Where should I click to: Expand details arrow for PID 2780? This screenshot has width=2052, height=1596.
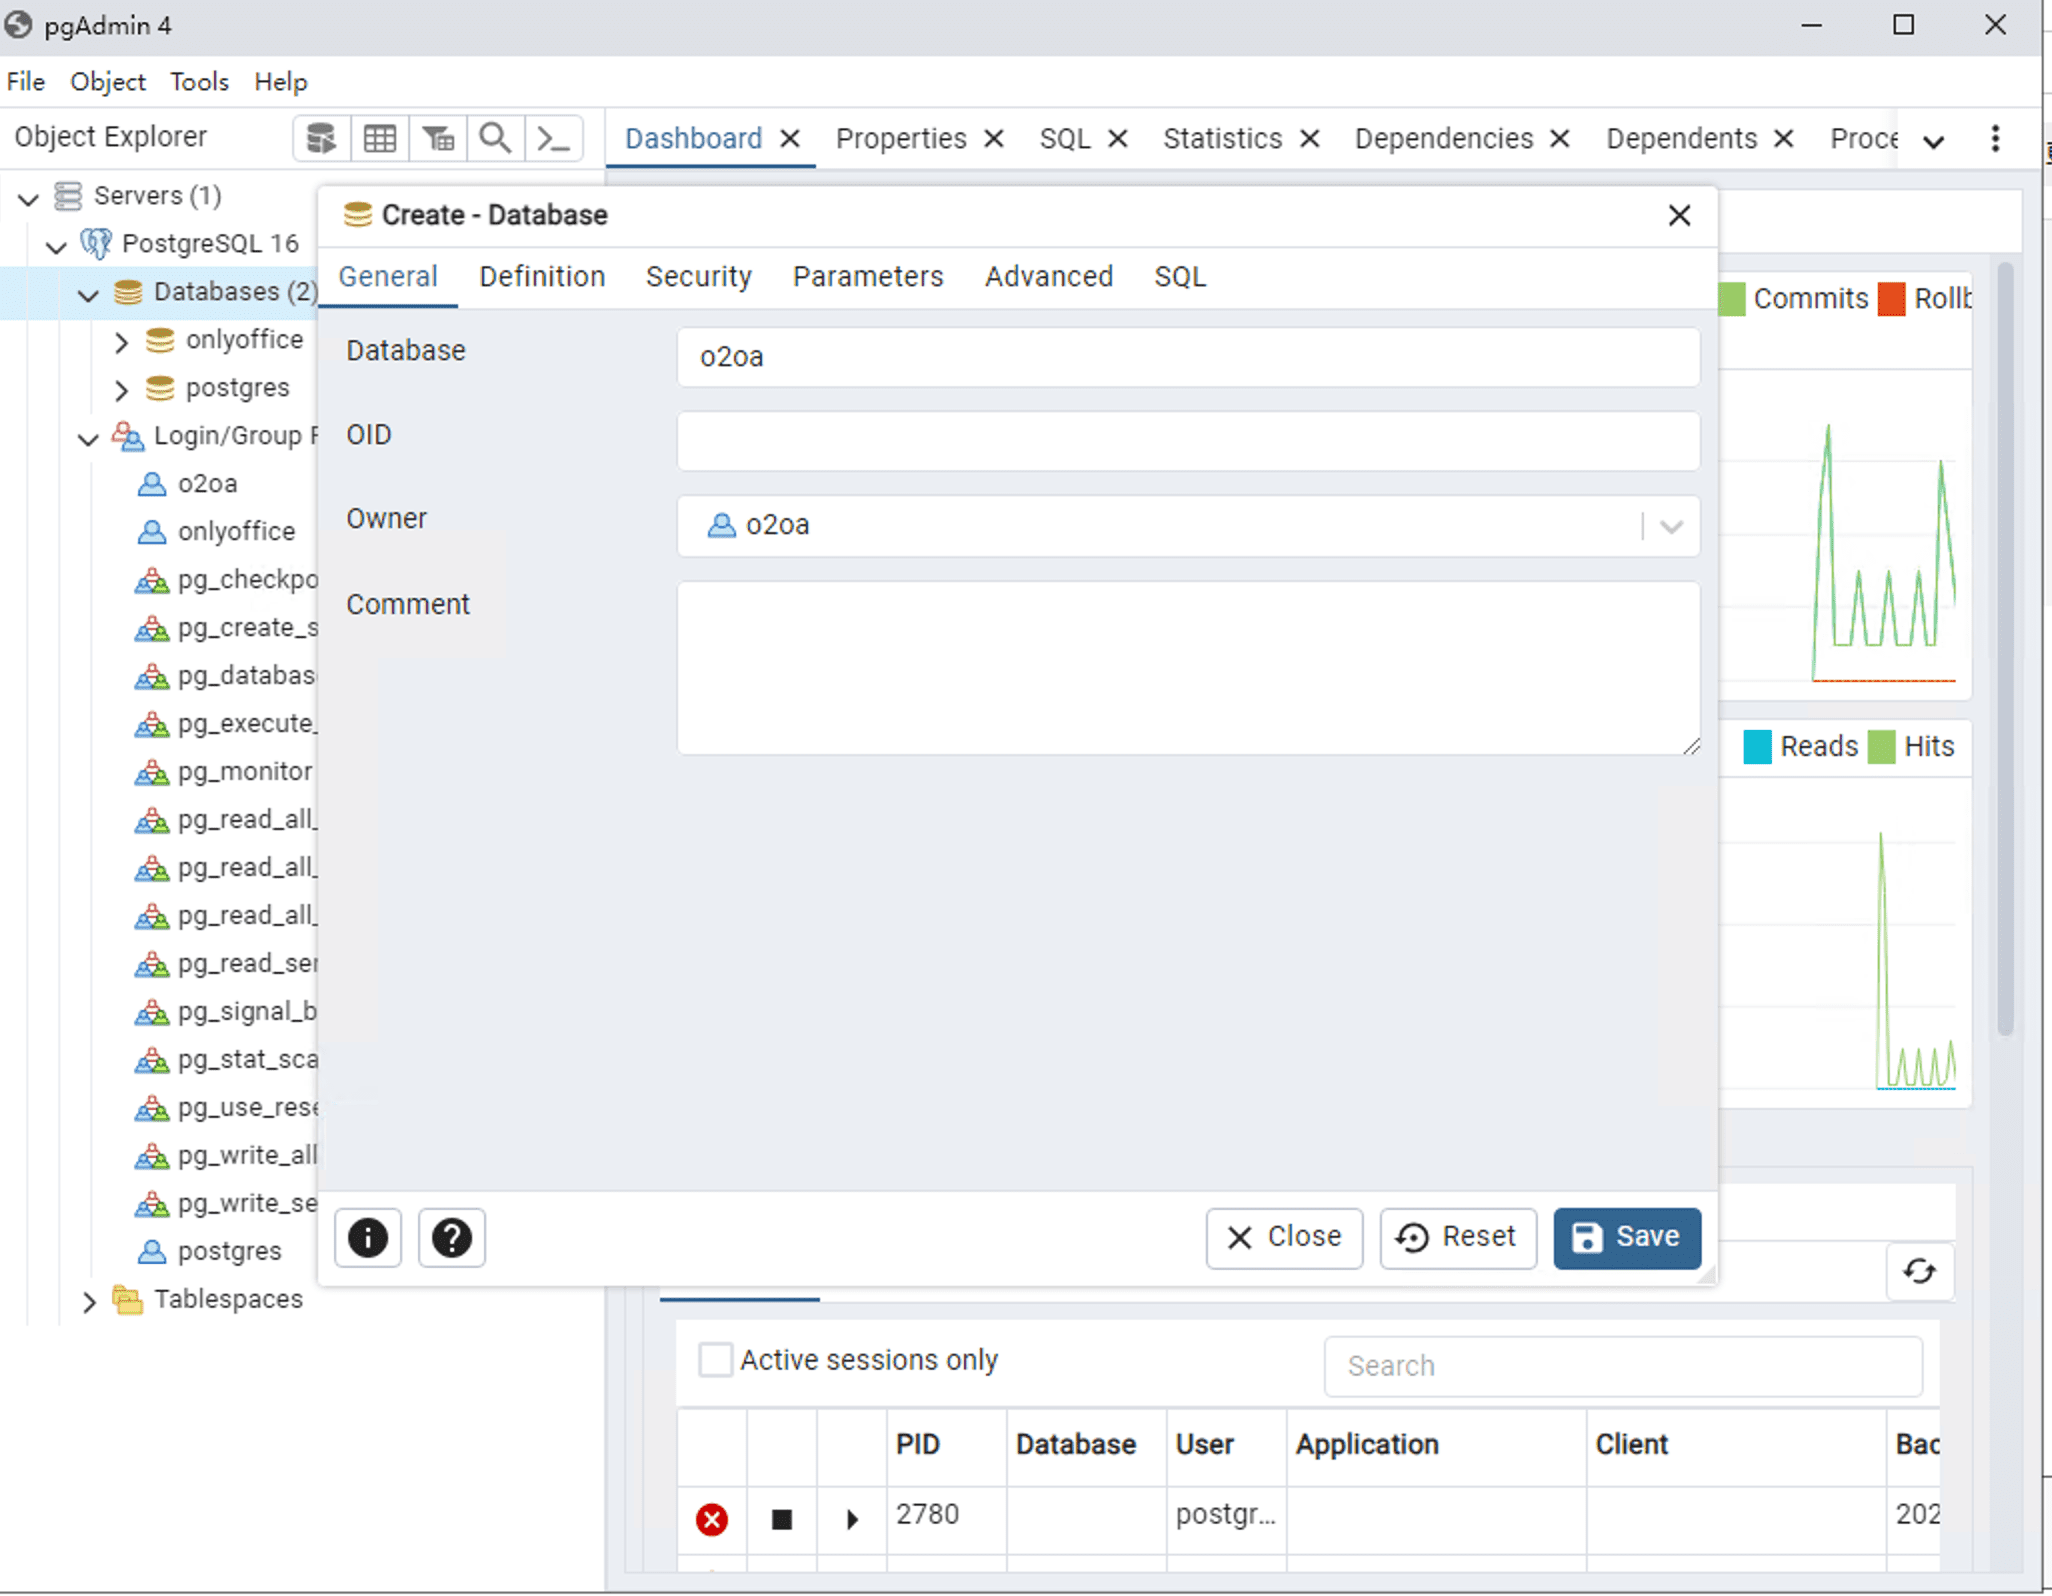pyautogui.click(x=852, y=1519)
